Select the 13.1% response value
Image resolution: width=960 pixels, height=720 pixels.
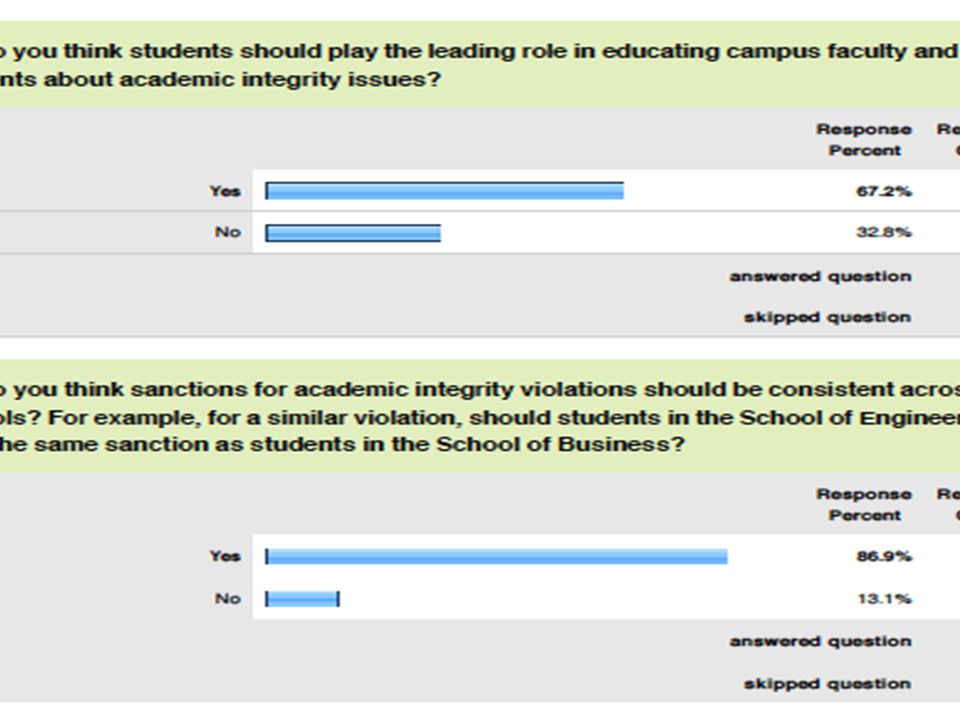[x=884, y=598]
